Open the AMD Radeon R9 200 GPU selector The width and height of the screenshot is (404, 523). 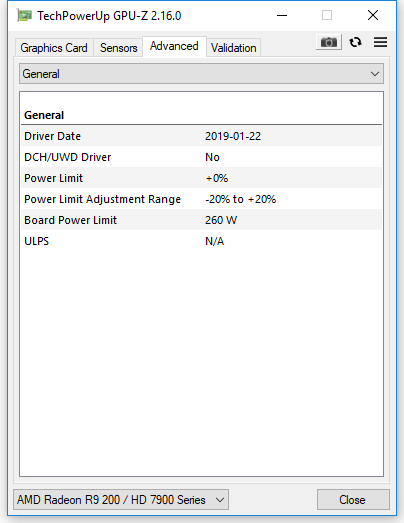121,500
